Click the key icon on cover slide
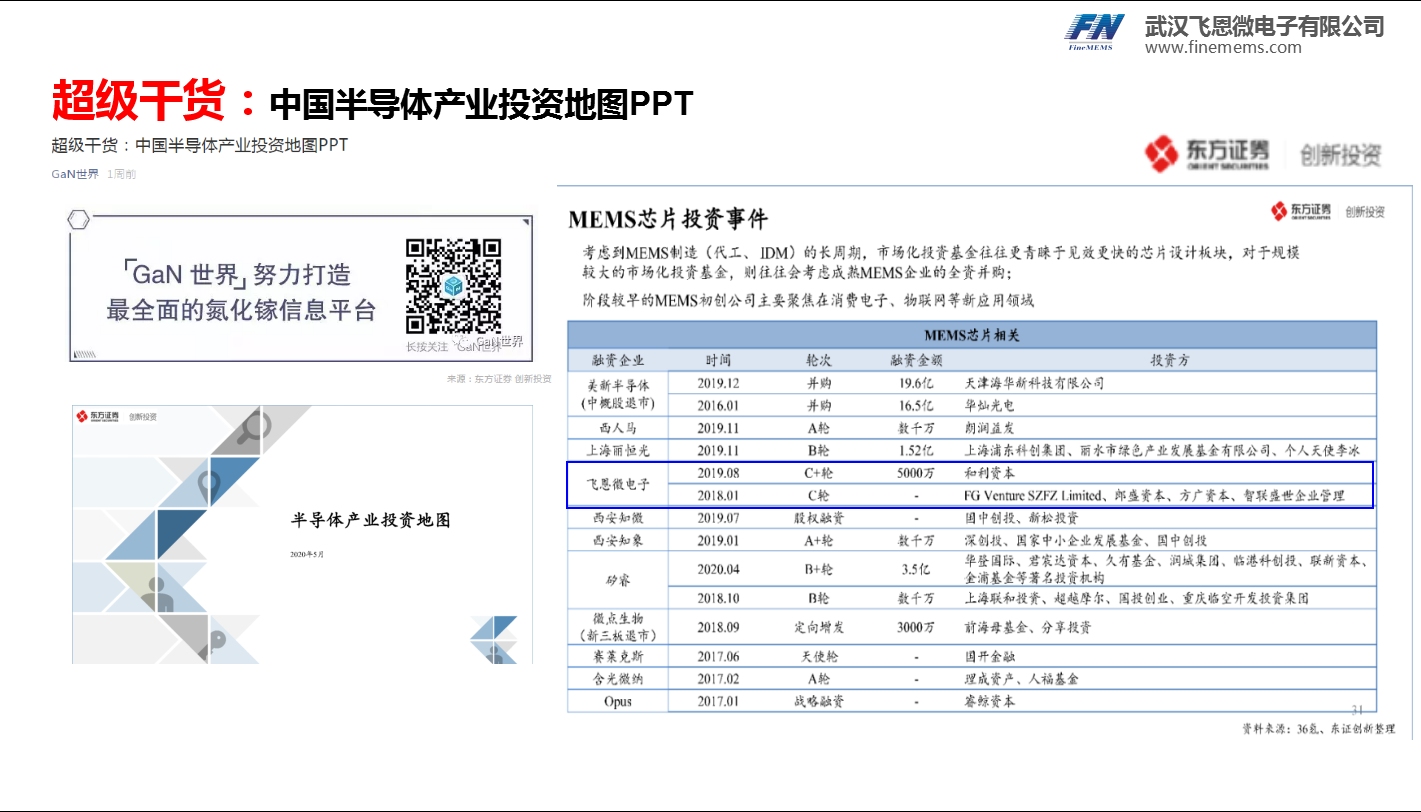The height and width of the screenshot is (812, 1421). (x=215, y=640)
